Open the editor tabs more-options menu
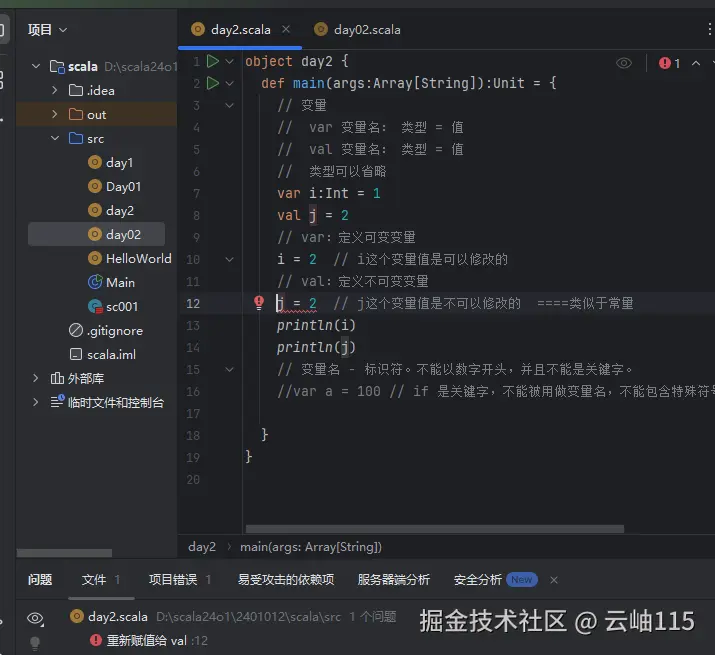This screenshot has height=655, width=715. [709, 30]
